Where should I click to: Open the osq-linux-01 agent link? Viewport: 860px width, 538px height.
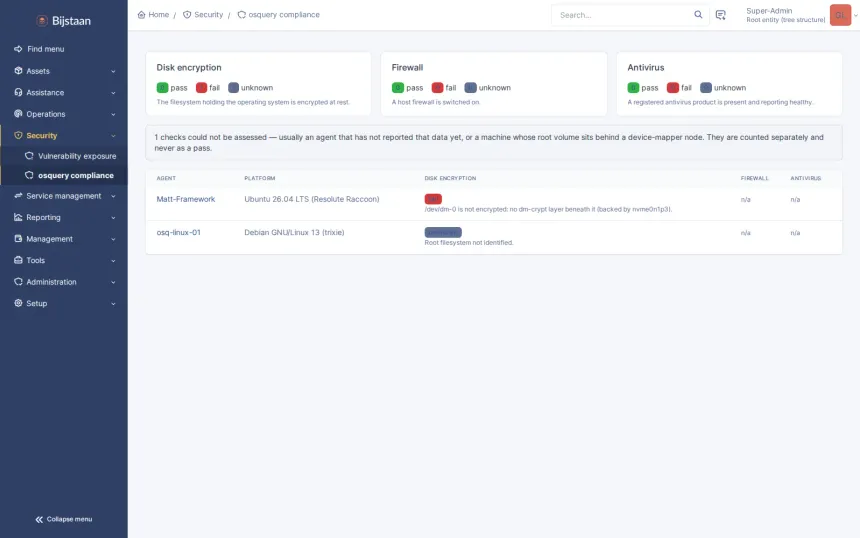pos(178,233)
